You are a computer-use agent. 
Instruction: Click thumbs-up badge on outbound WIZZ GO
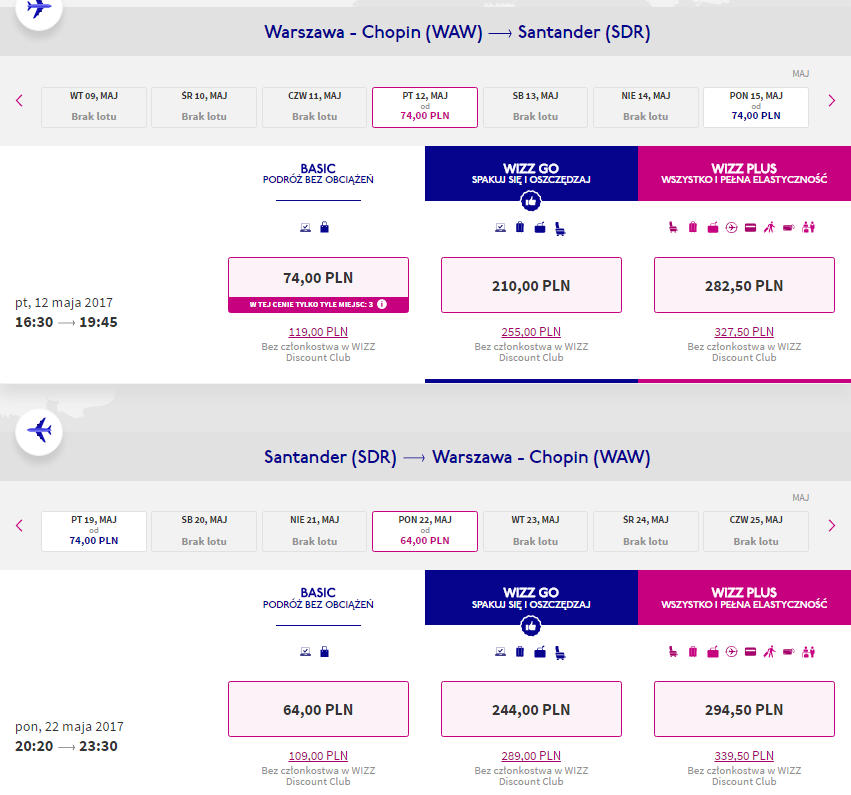[x=531, y=202]
